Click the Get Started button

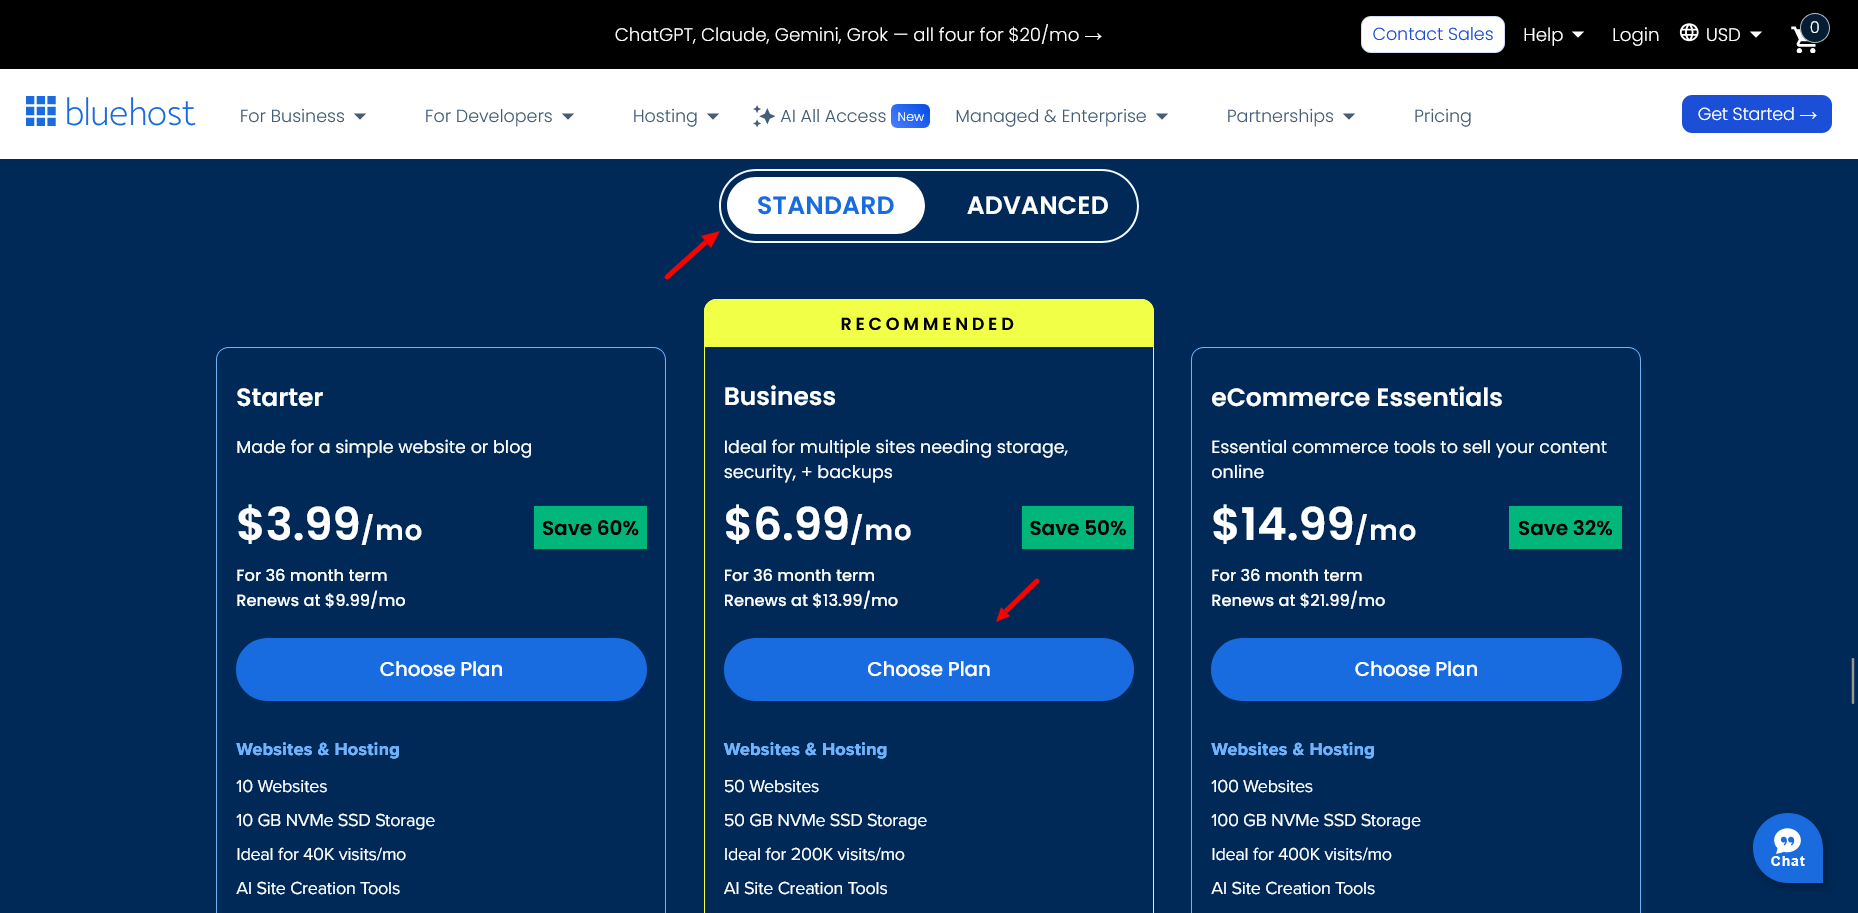(x=1756, y=114)
